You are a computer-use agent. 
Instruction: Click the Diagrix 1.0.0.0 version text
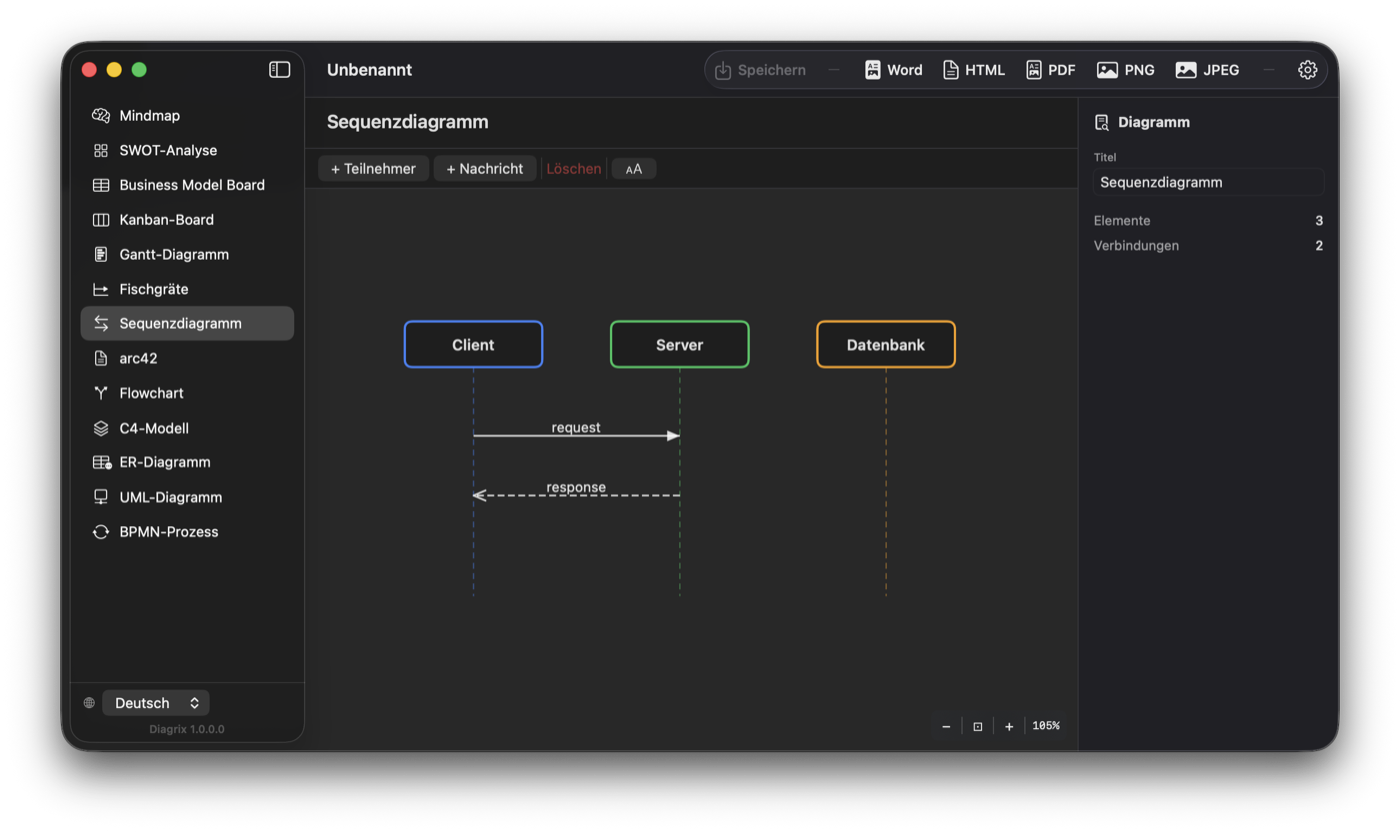(187, 729)
